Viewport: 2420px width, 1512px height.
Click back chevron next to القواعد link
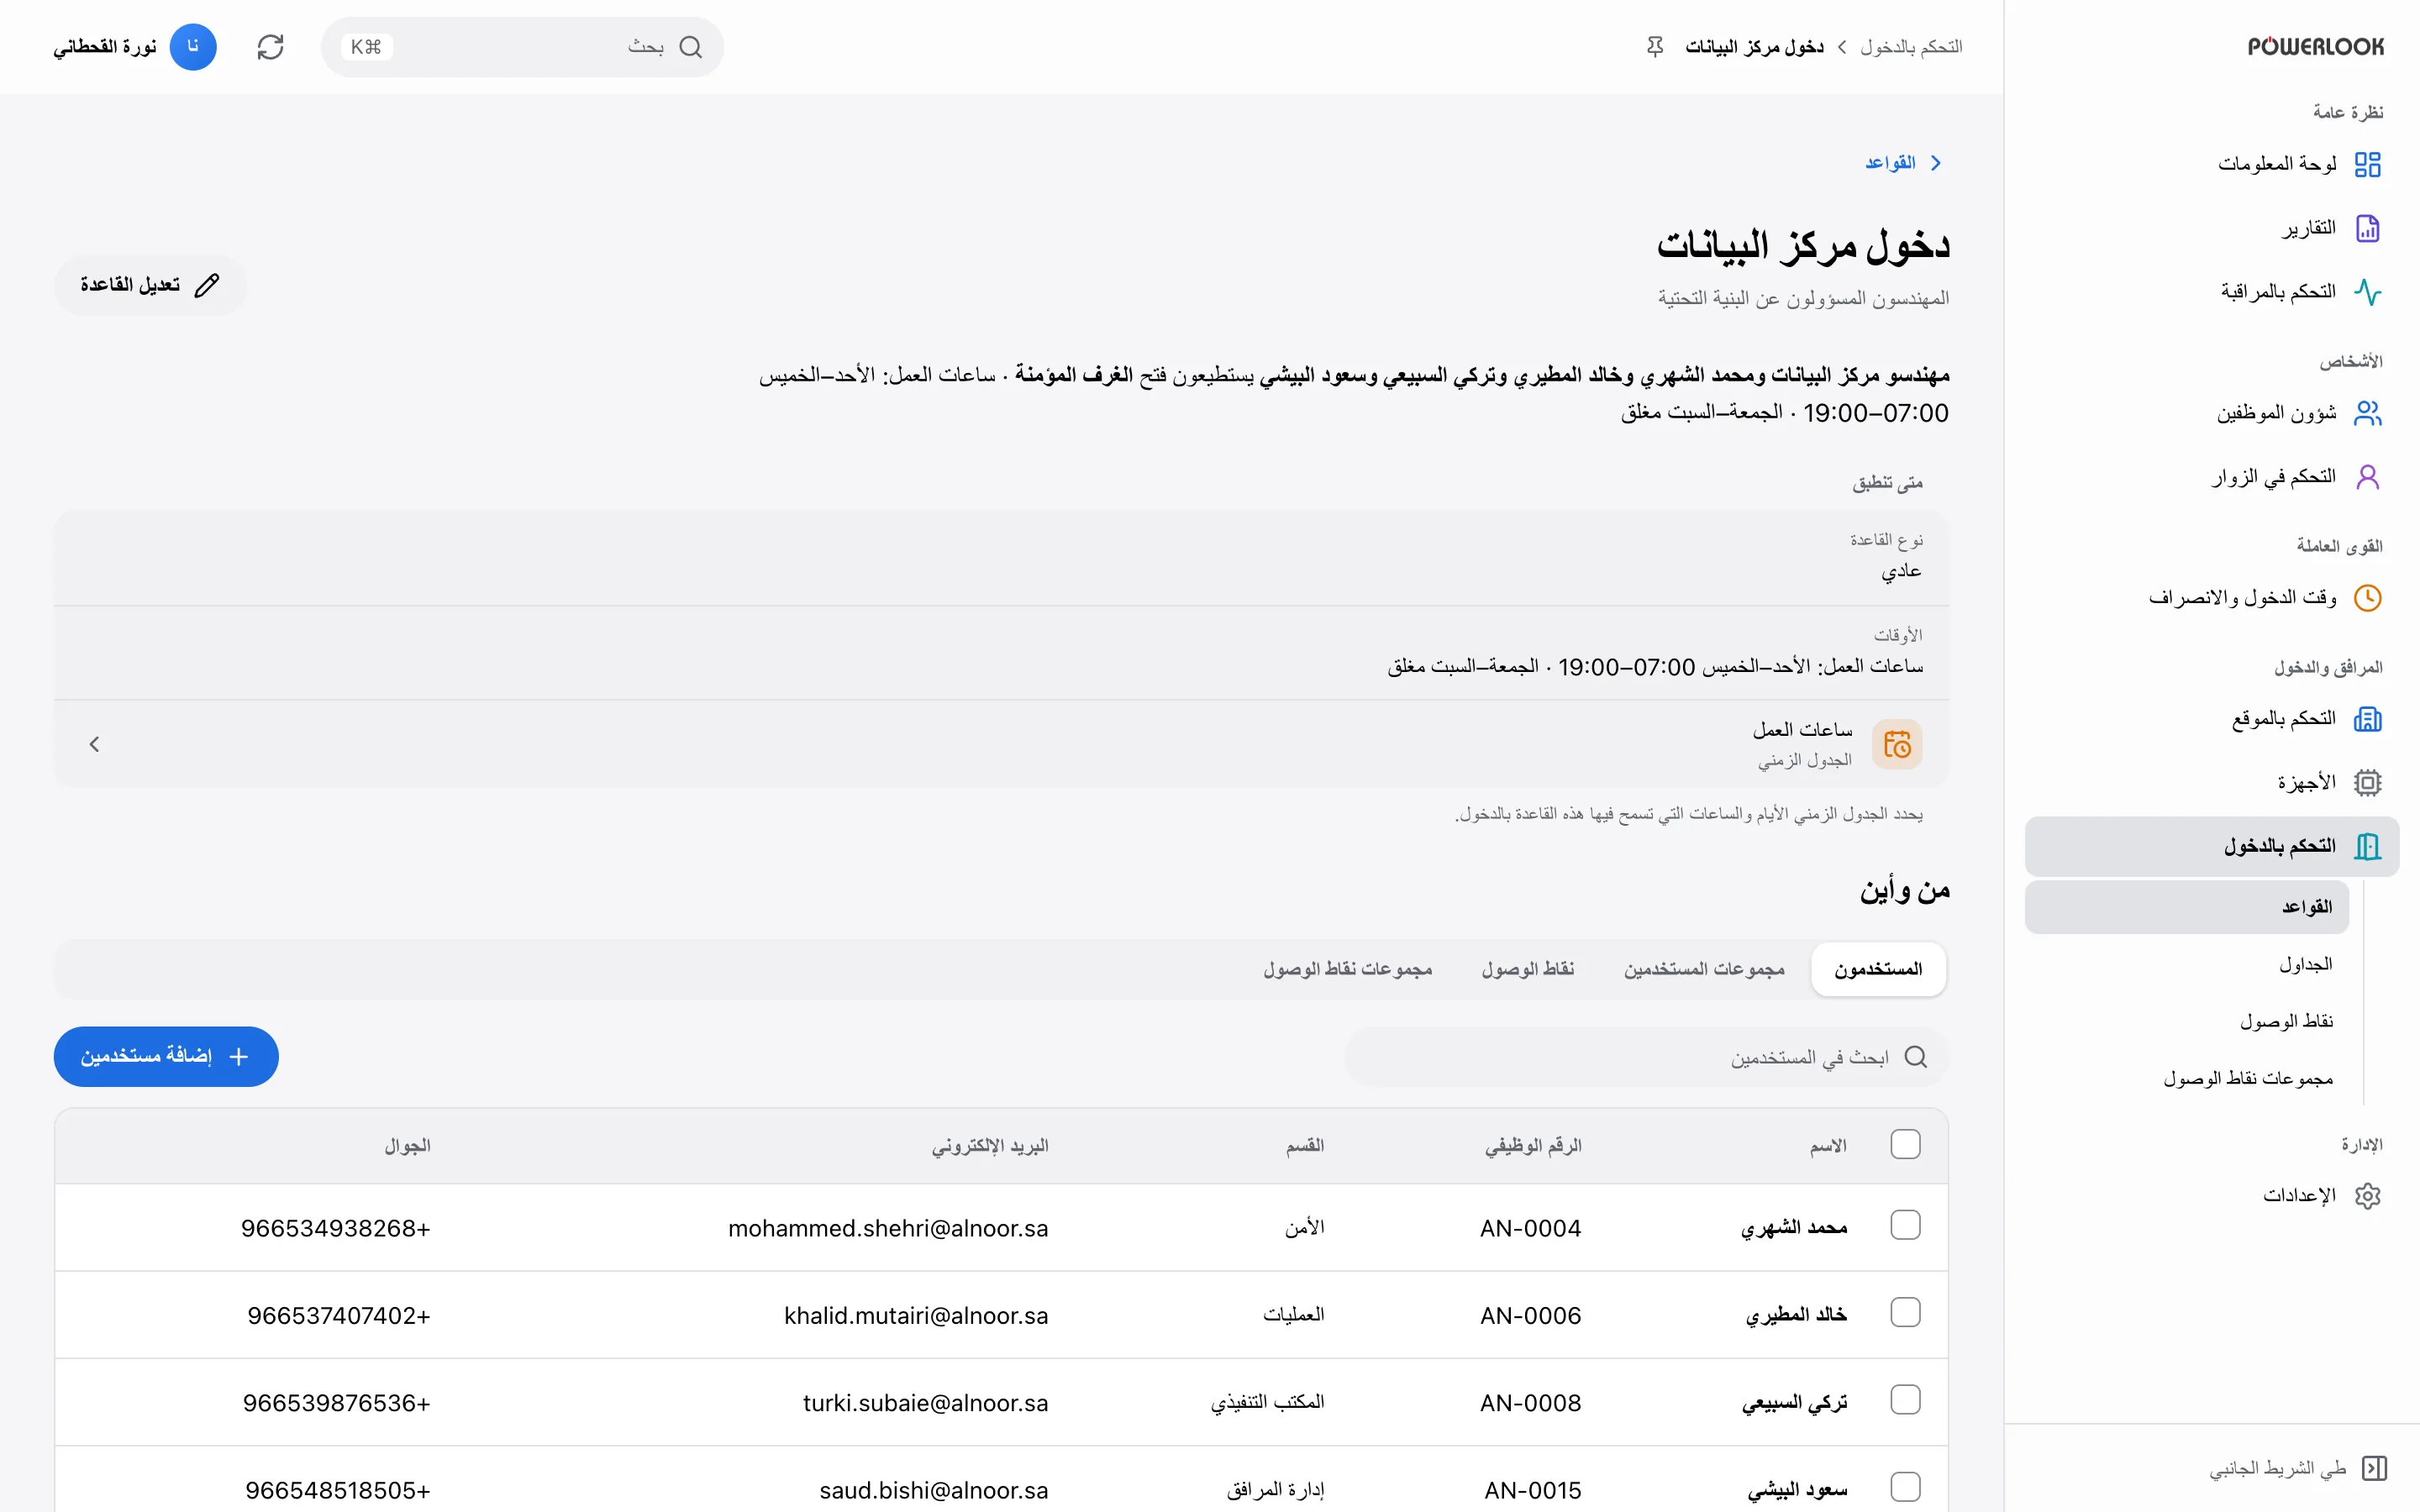tap(1936, 163)
